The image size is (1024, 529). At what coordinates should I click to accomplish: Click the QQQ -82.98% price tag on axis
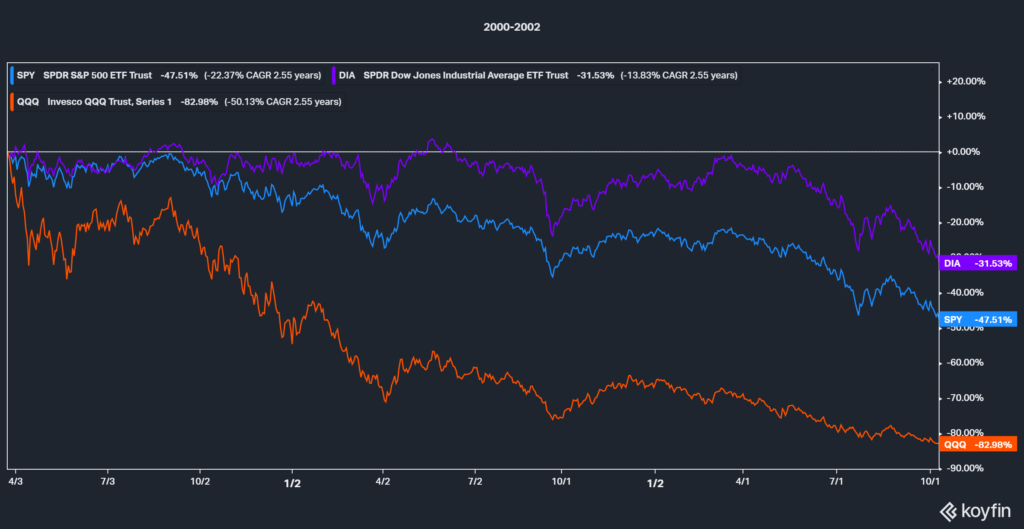click(x=978, y=444)
